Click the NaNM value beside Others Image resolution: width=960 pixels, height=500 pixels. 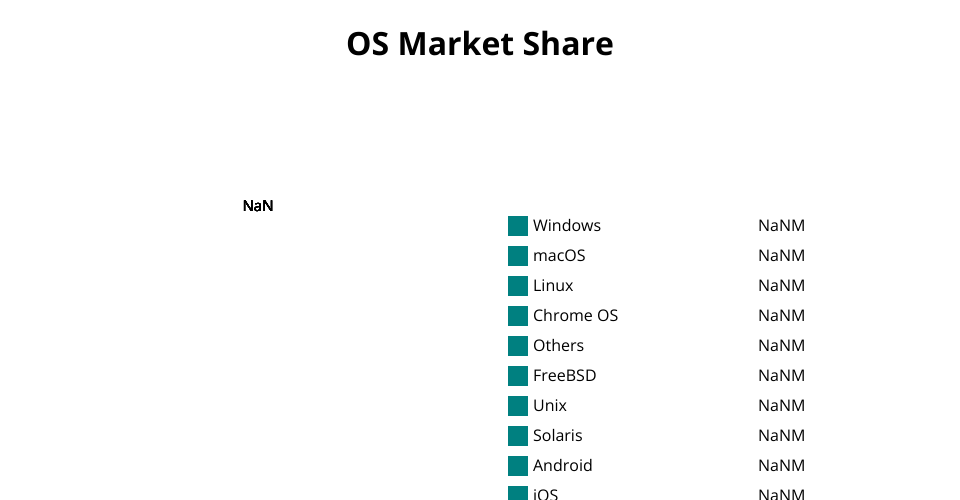coord(781,346)
